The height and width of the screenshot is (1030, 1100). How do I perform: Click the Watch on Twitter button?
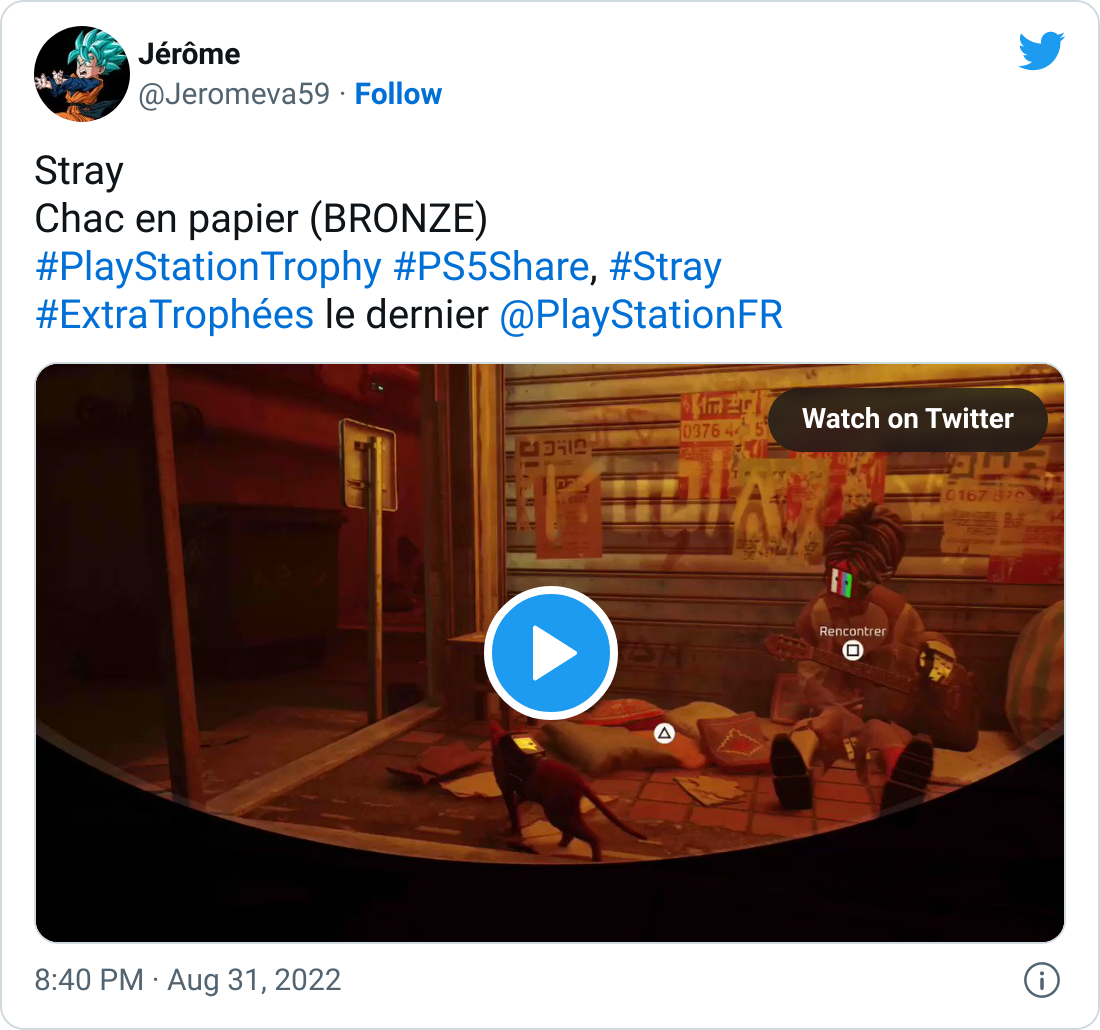(x=908, y=419)
